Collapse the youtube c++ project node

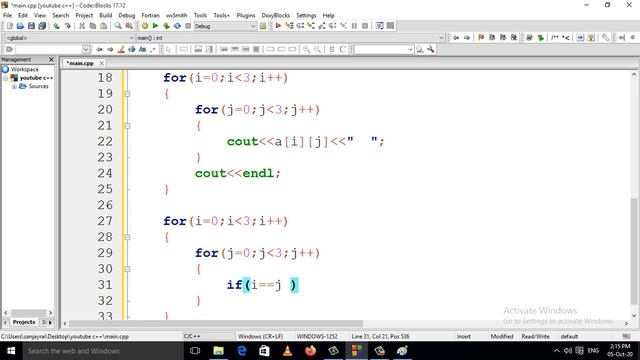6,78
